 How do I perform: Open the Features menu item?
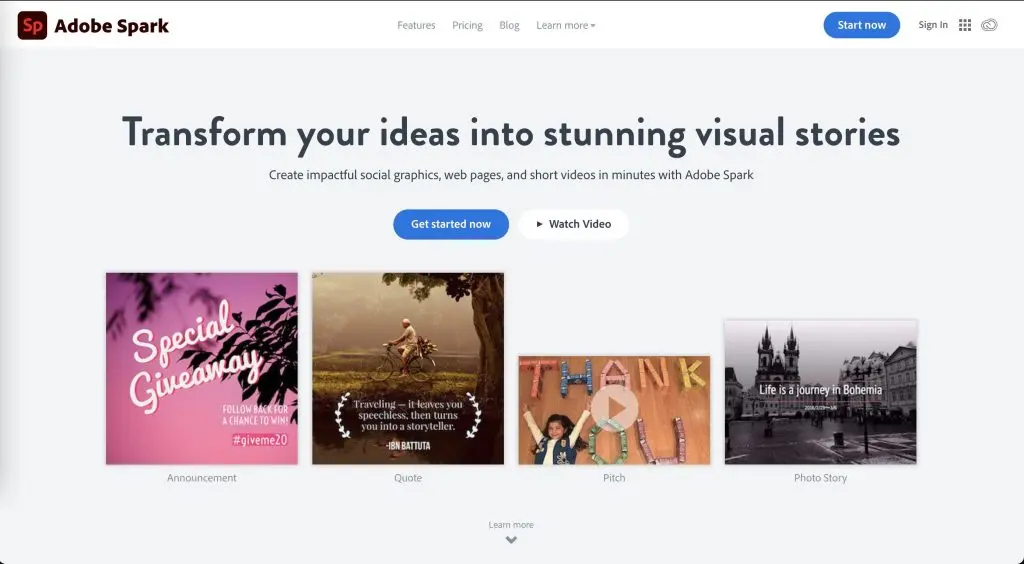(416, 25)
